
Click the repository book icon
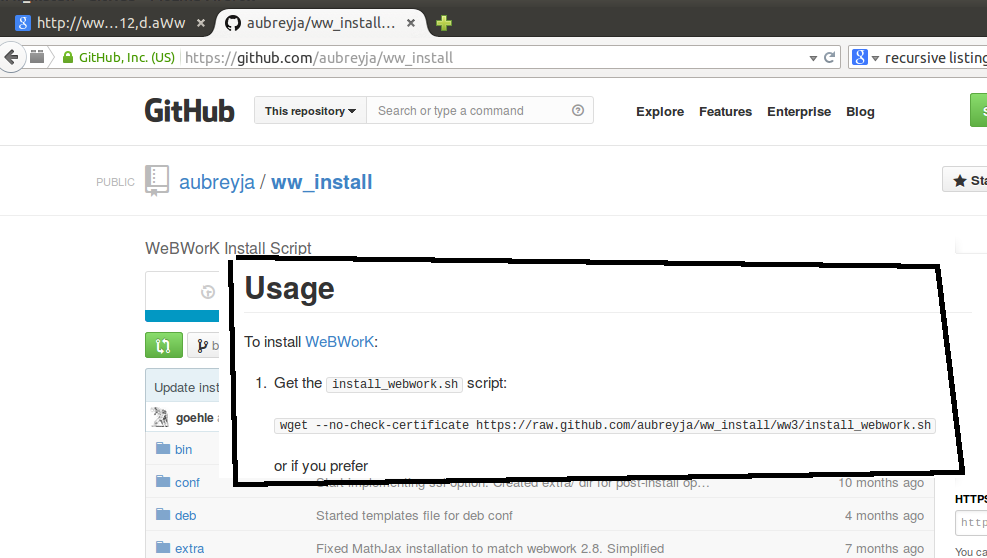click(157, 181)
